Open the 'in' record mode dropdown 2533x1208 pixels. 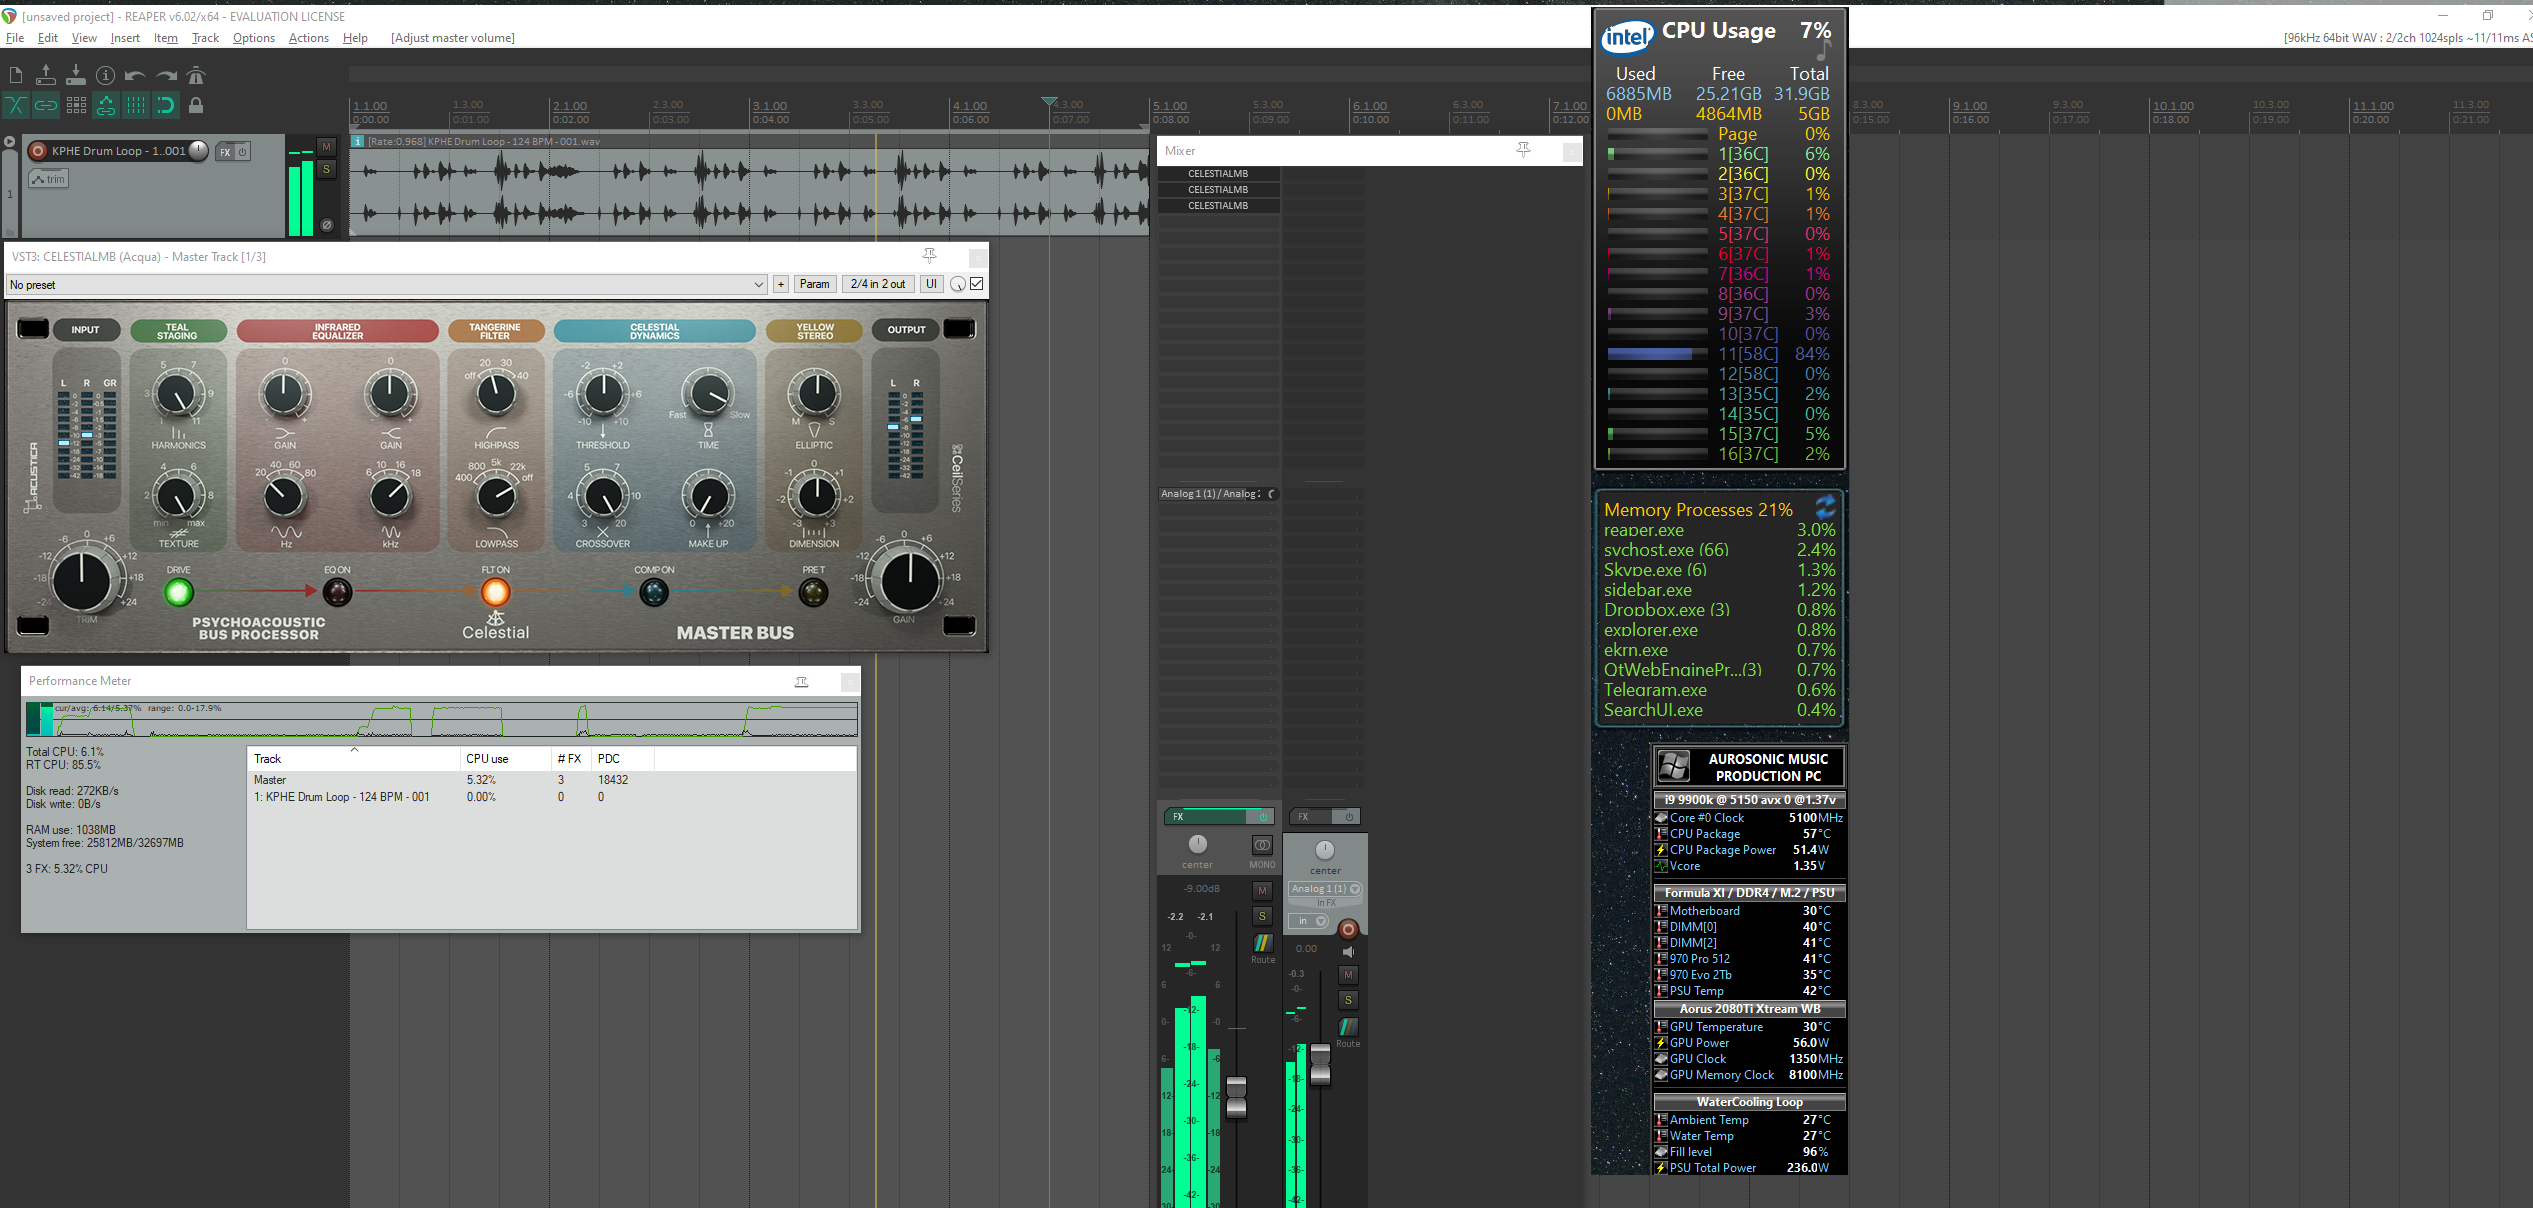coord(1308,921)
